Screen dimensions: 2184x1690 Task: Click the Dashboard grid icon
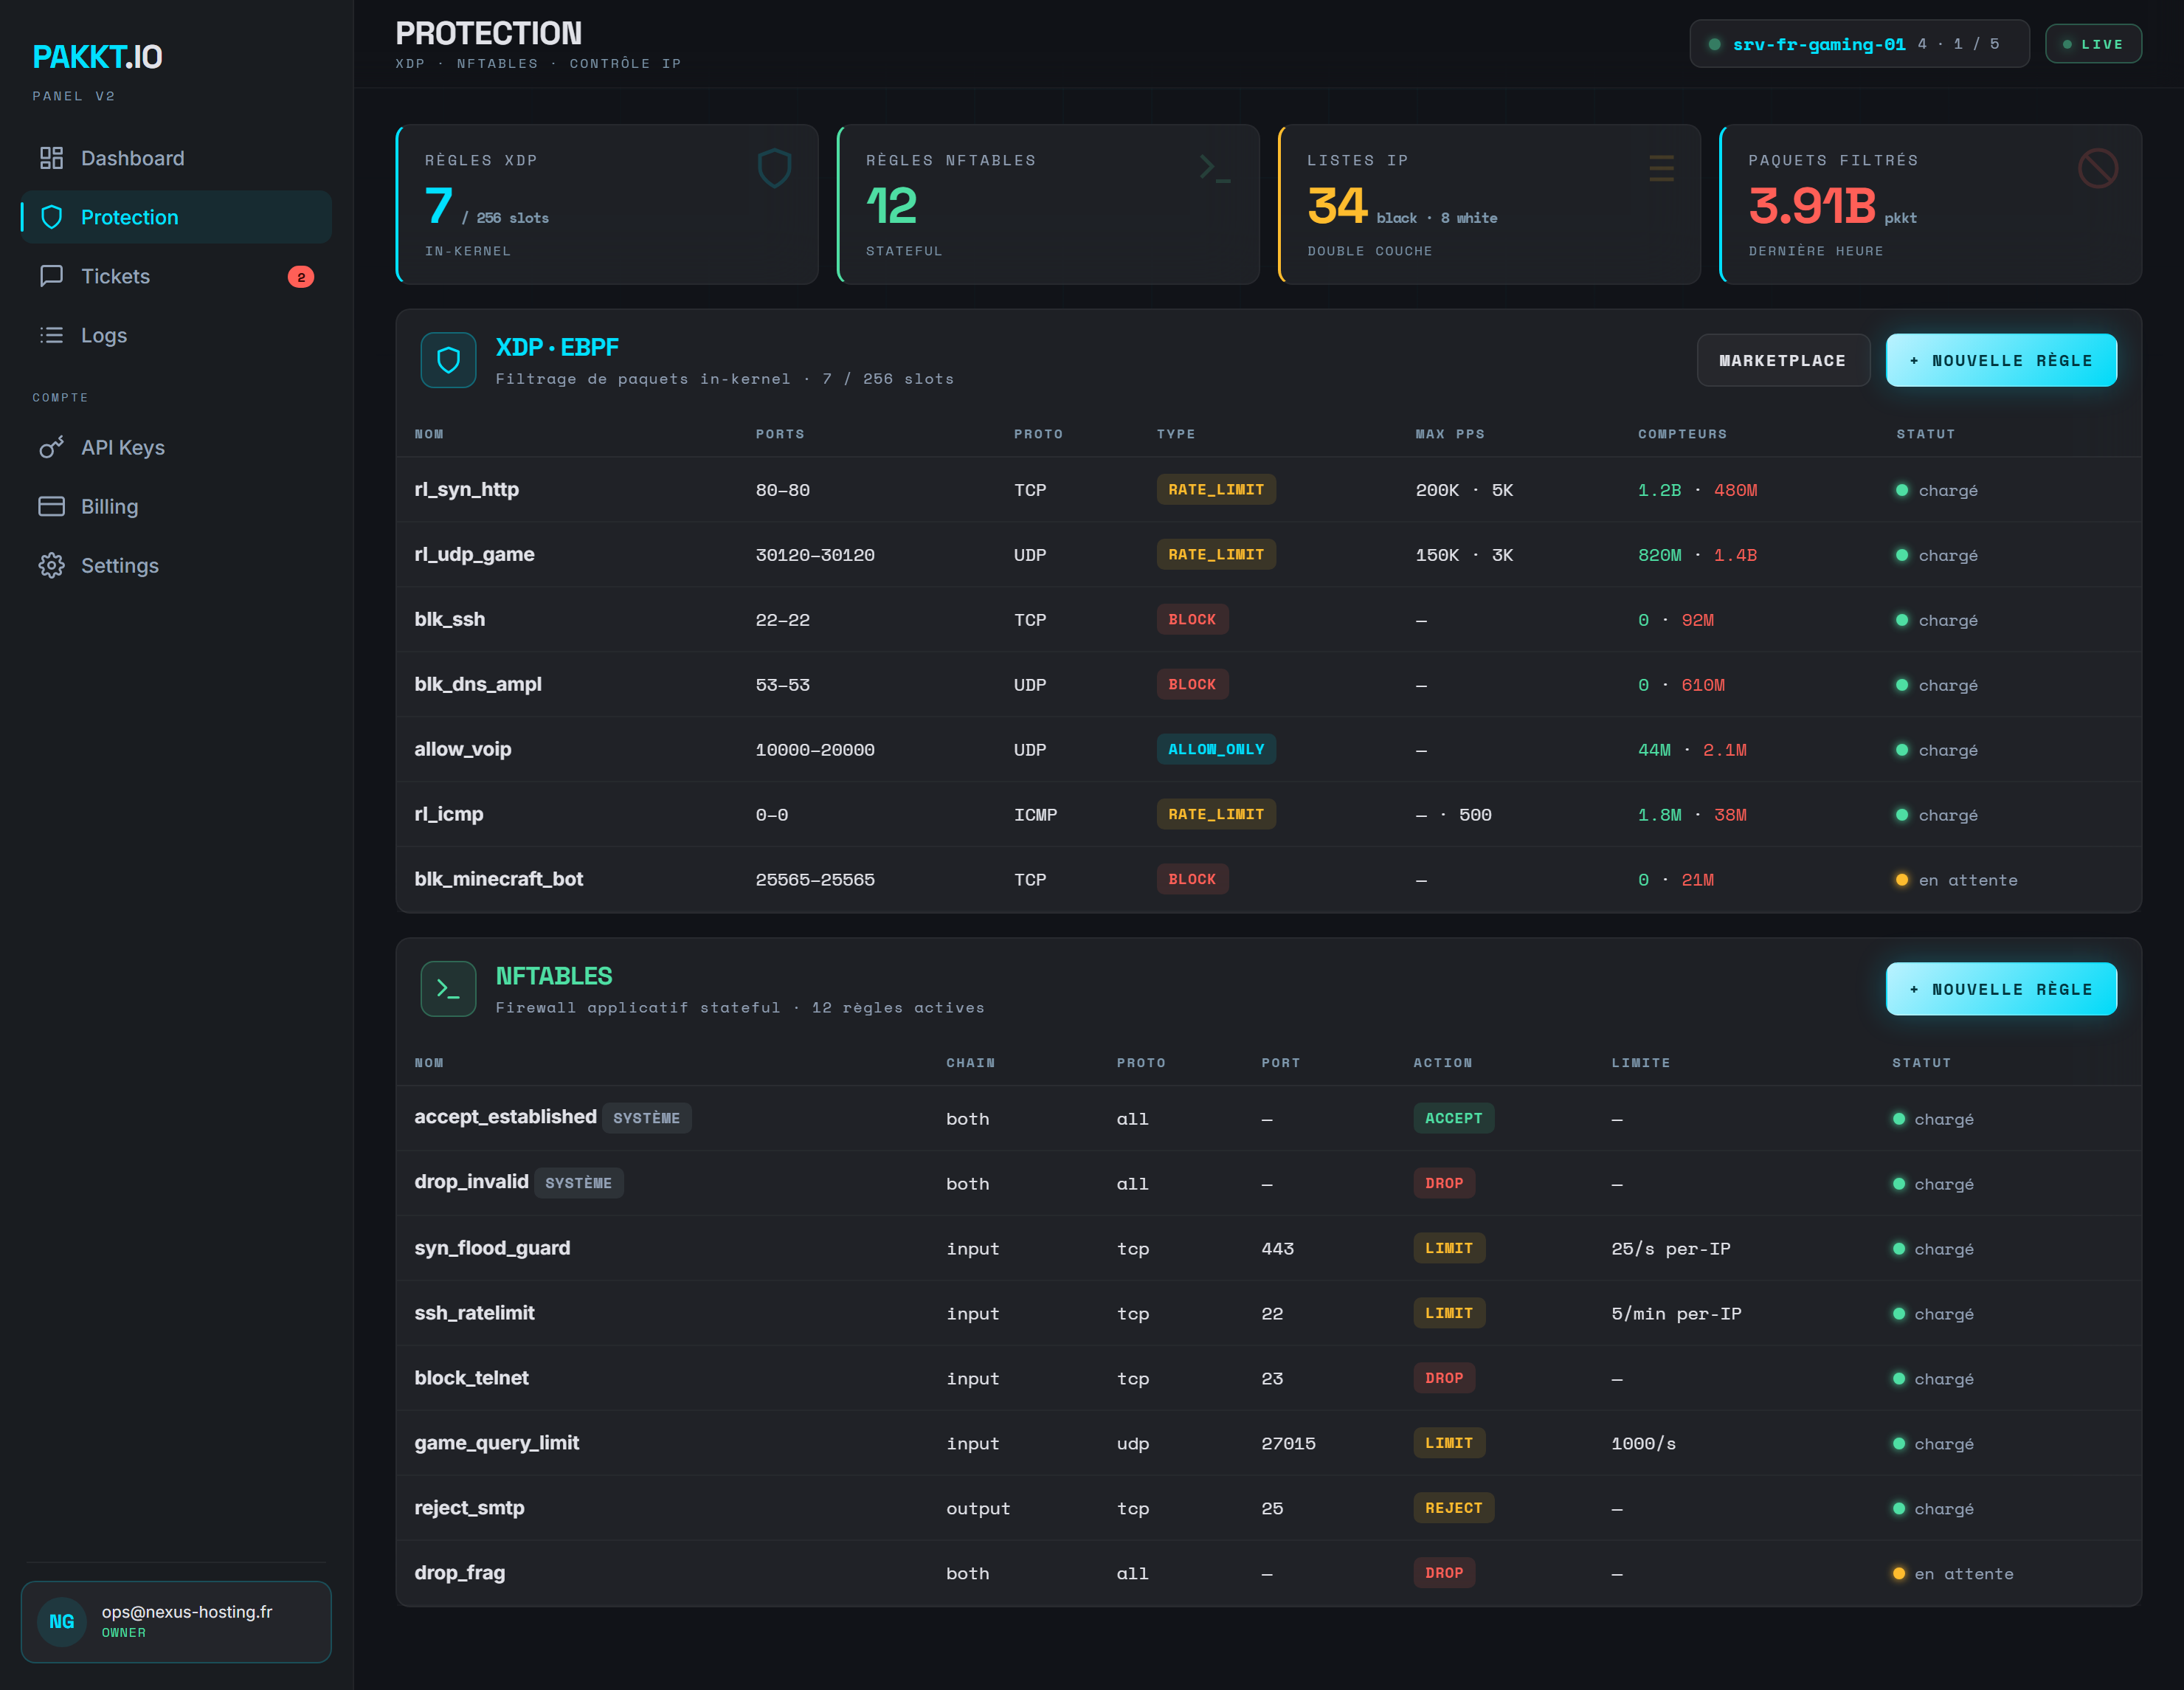click(51, 158)
